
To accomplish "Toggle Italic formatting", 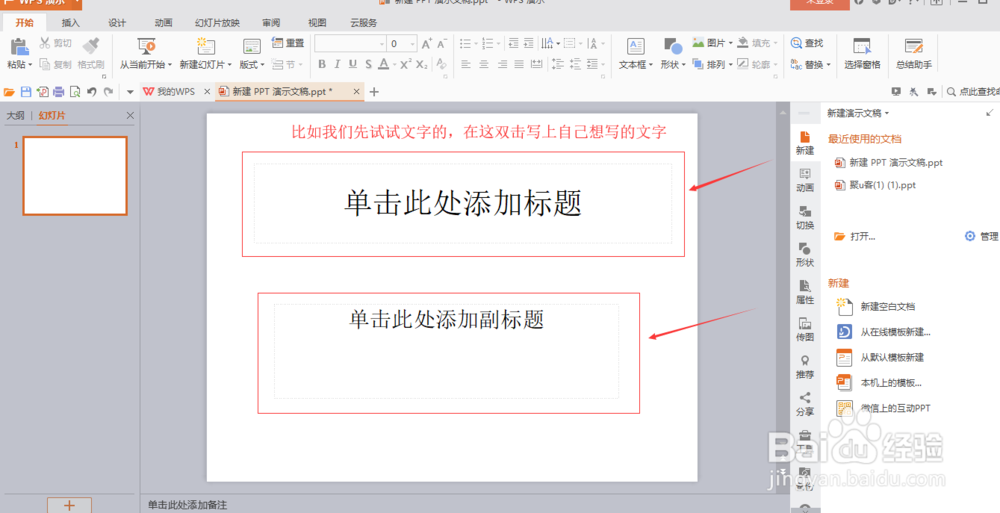I will (337, 64).
